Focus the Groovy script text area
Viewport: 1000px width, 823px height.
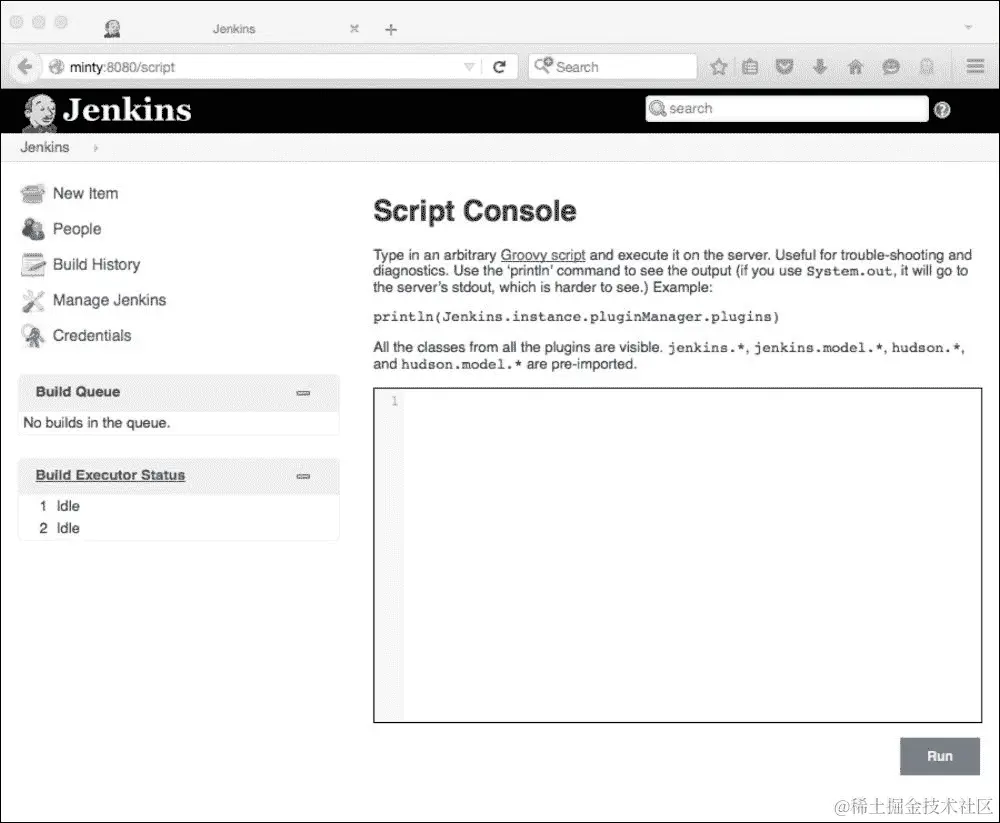tap(677, 555)
